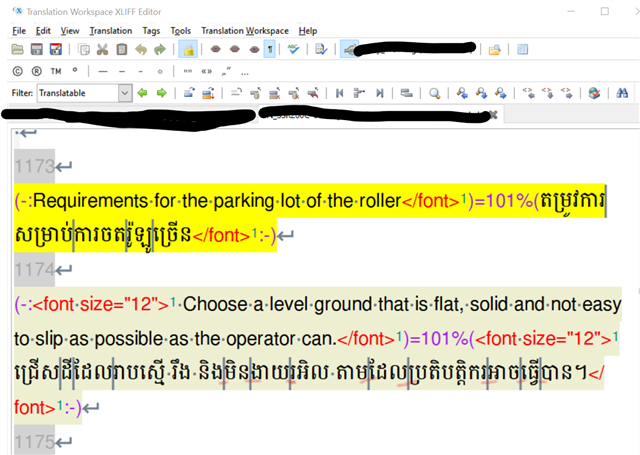This screenshot has height=455, width=640.
Task: Click the save floppy disk icon
Action: tap(37, 49)
